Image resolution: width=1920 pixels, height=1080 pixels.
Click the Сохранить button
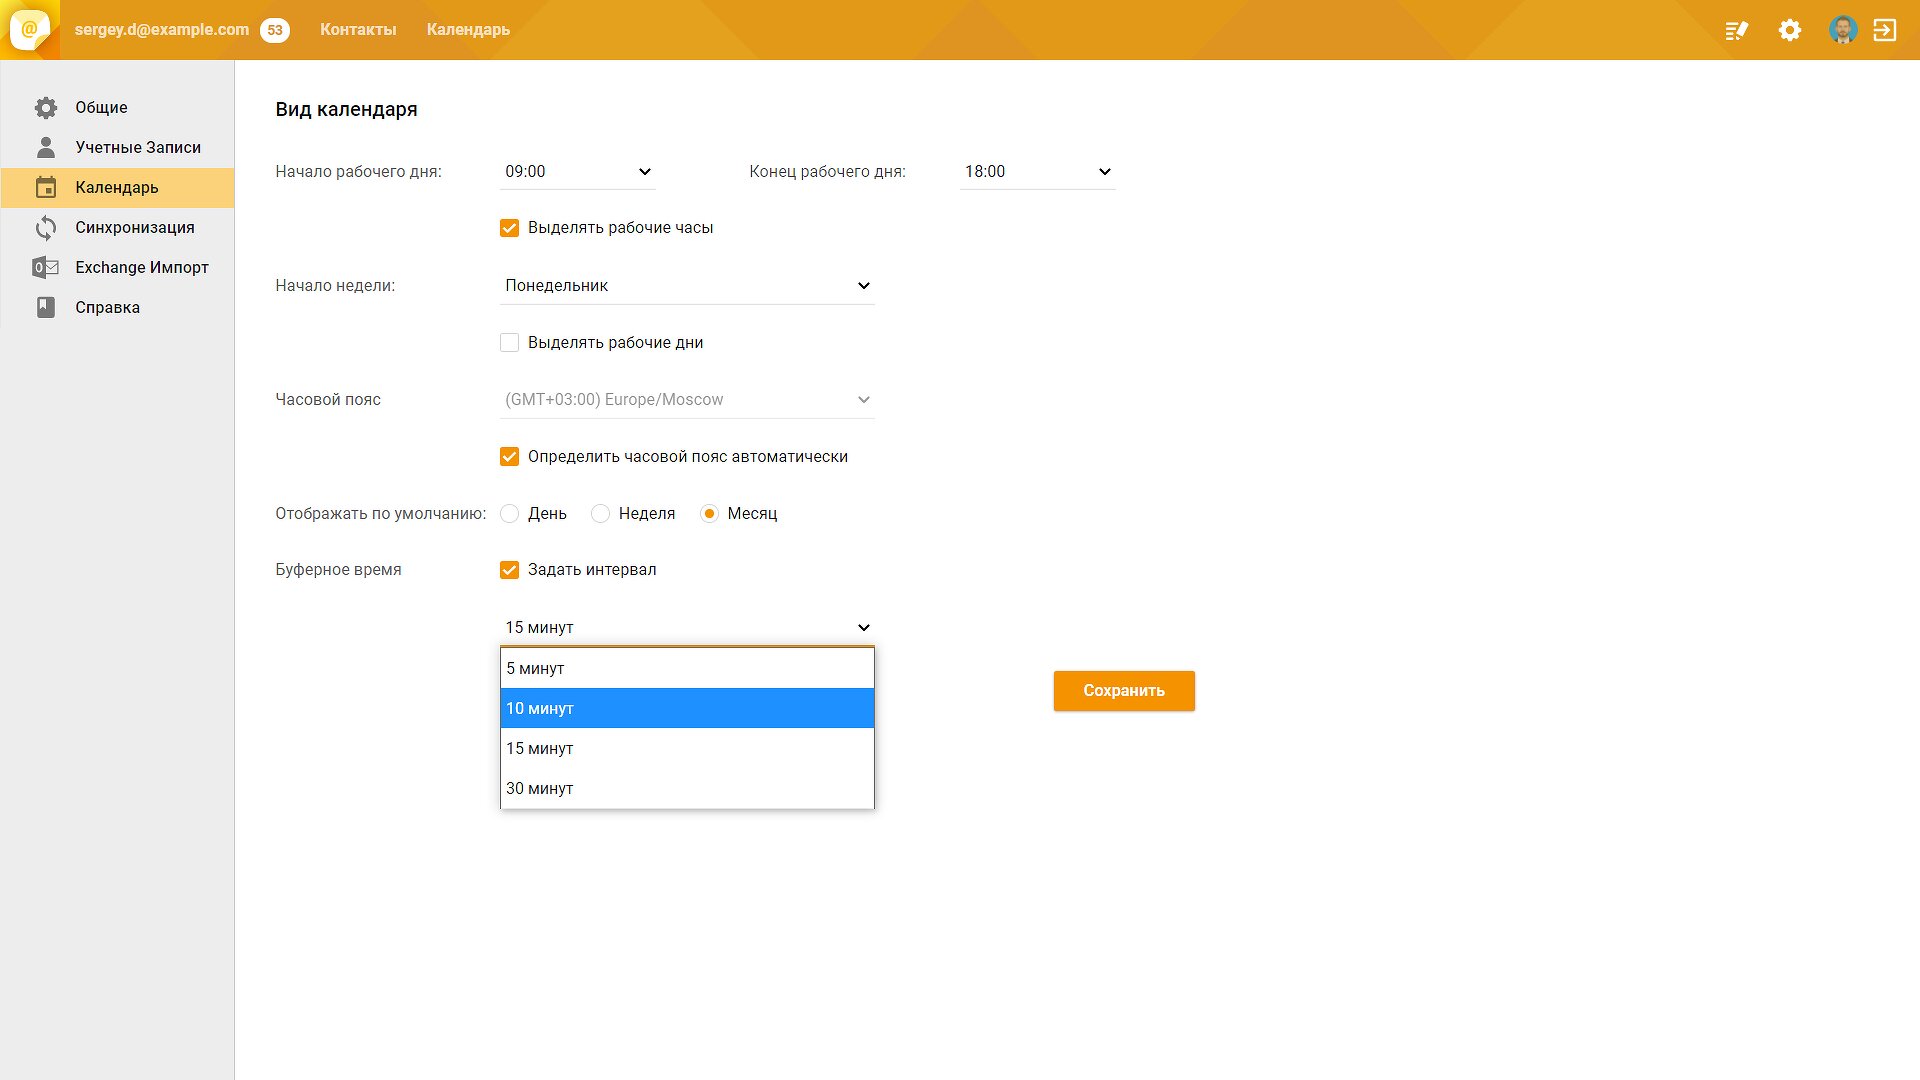point(1124,691)
